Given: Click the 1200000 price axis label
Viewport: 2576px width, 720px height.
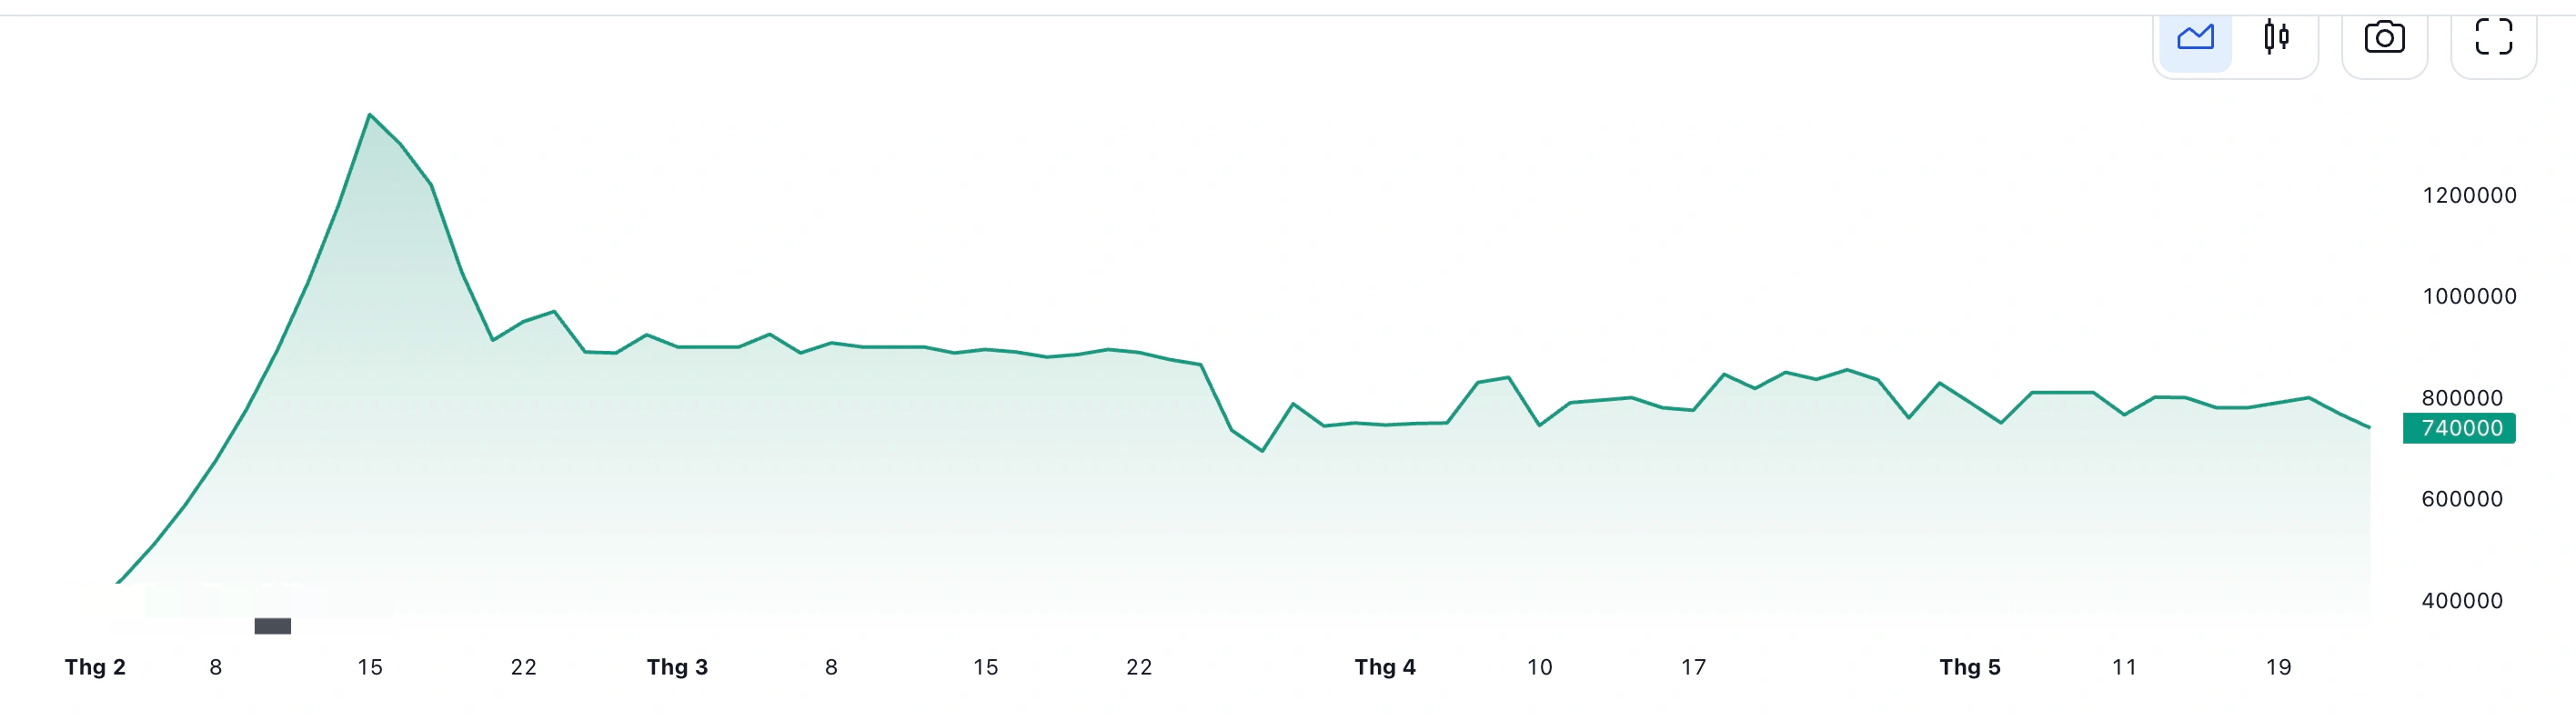Looking at the screenshot, I should (2468, 195).
